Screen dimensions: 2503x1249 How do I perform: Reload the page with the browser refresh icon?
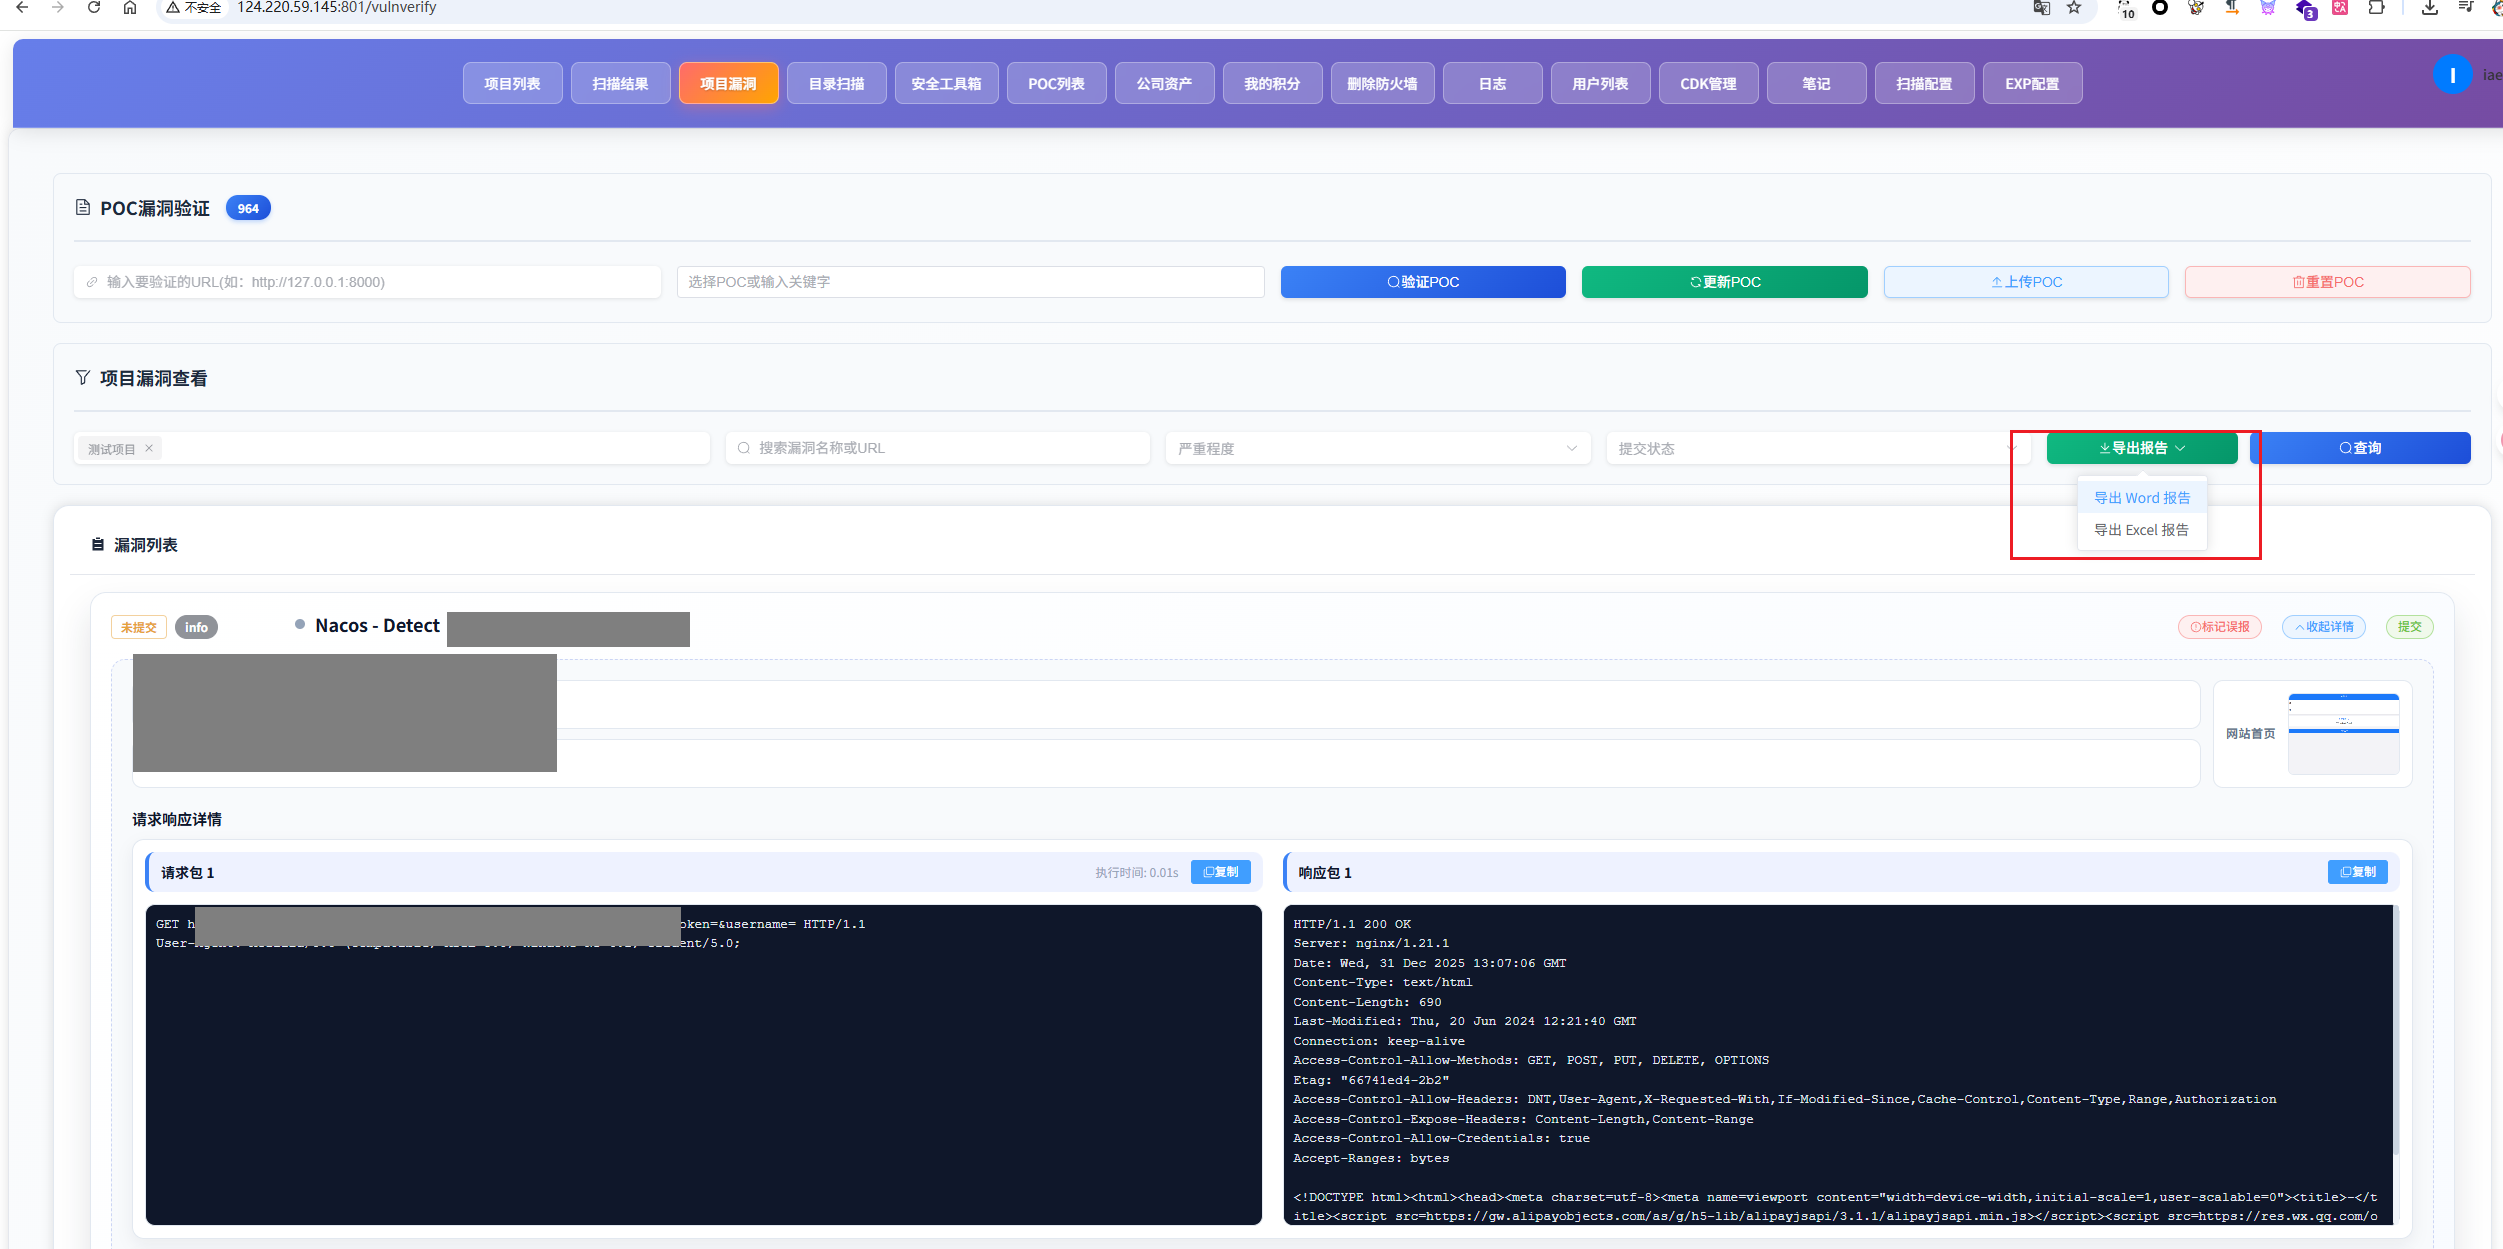coord(94,8)
